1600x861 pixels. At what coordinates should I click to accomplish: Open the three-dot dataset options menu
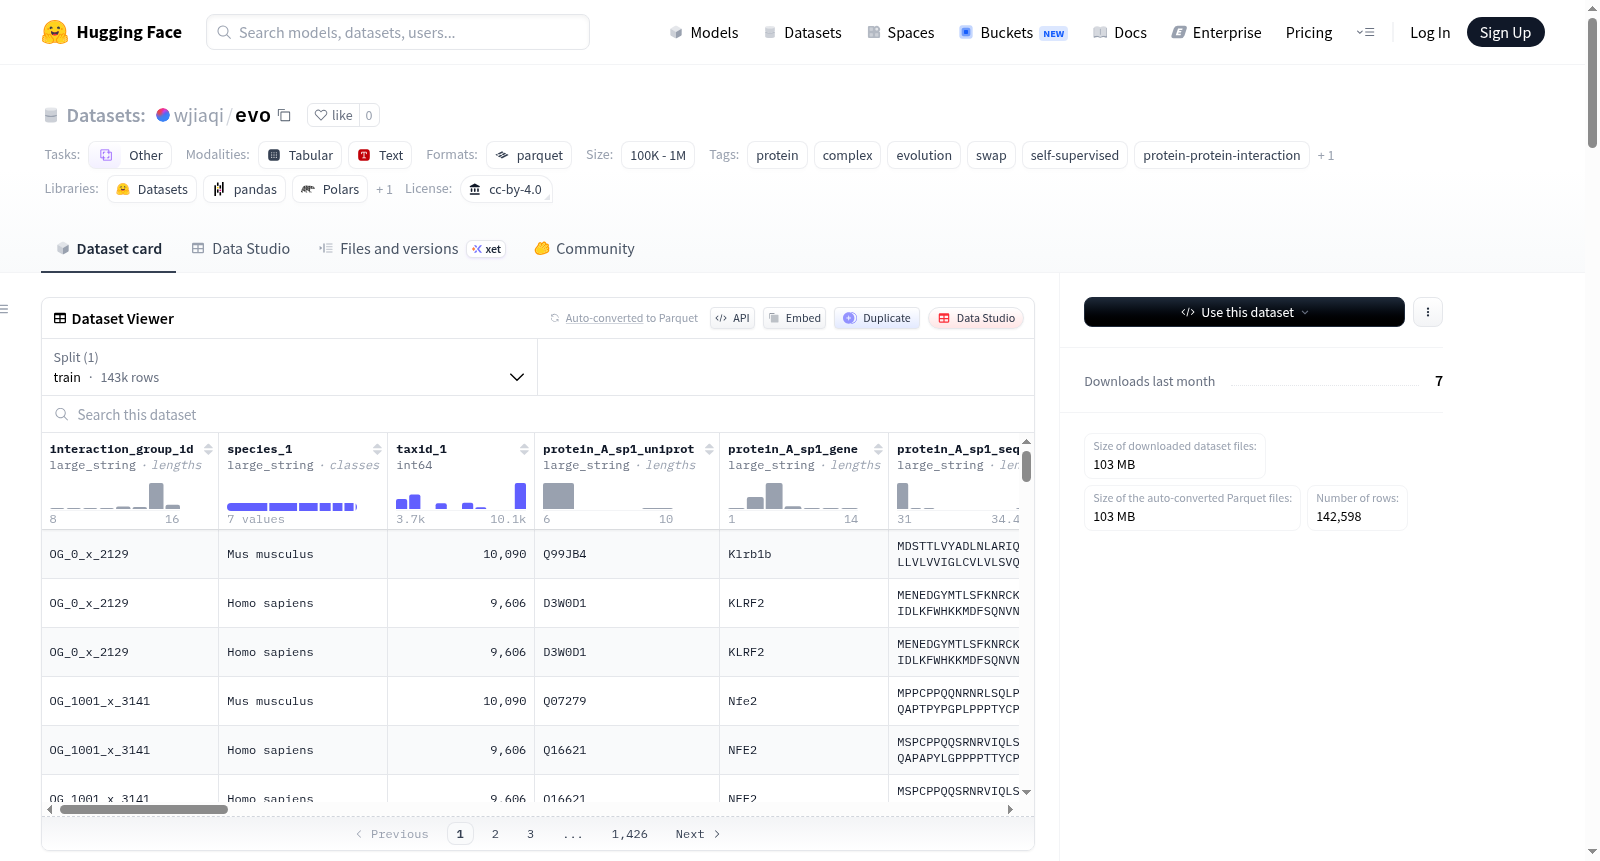click(1427, 312)
